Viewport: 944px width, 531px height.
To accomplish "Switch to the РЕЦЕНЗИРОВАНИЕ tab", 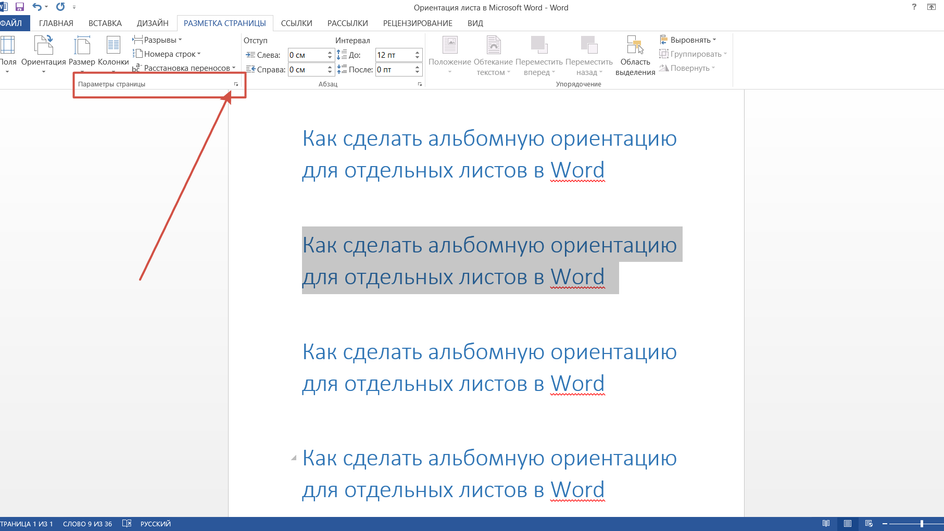I will [417, 23].
